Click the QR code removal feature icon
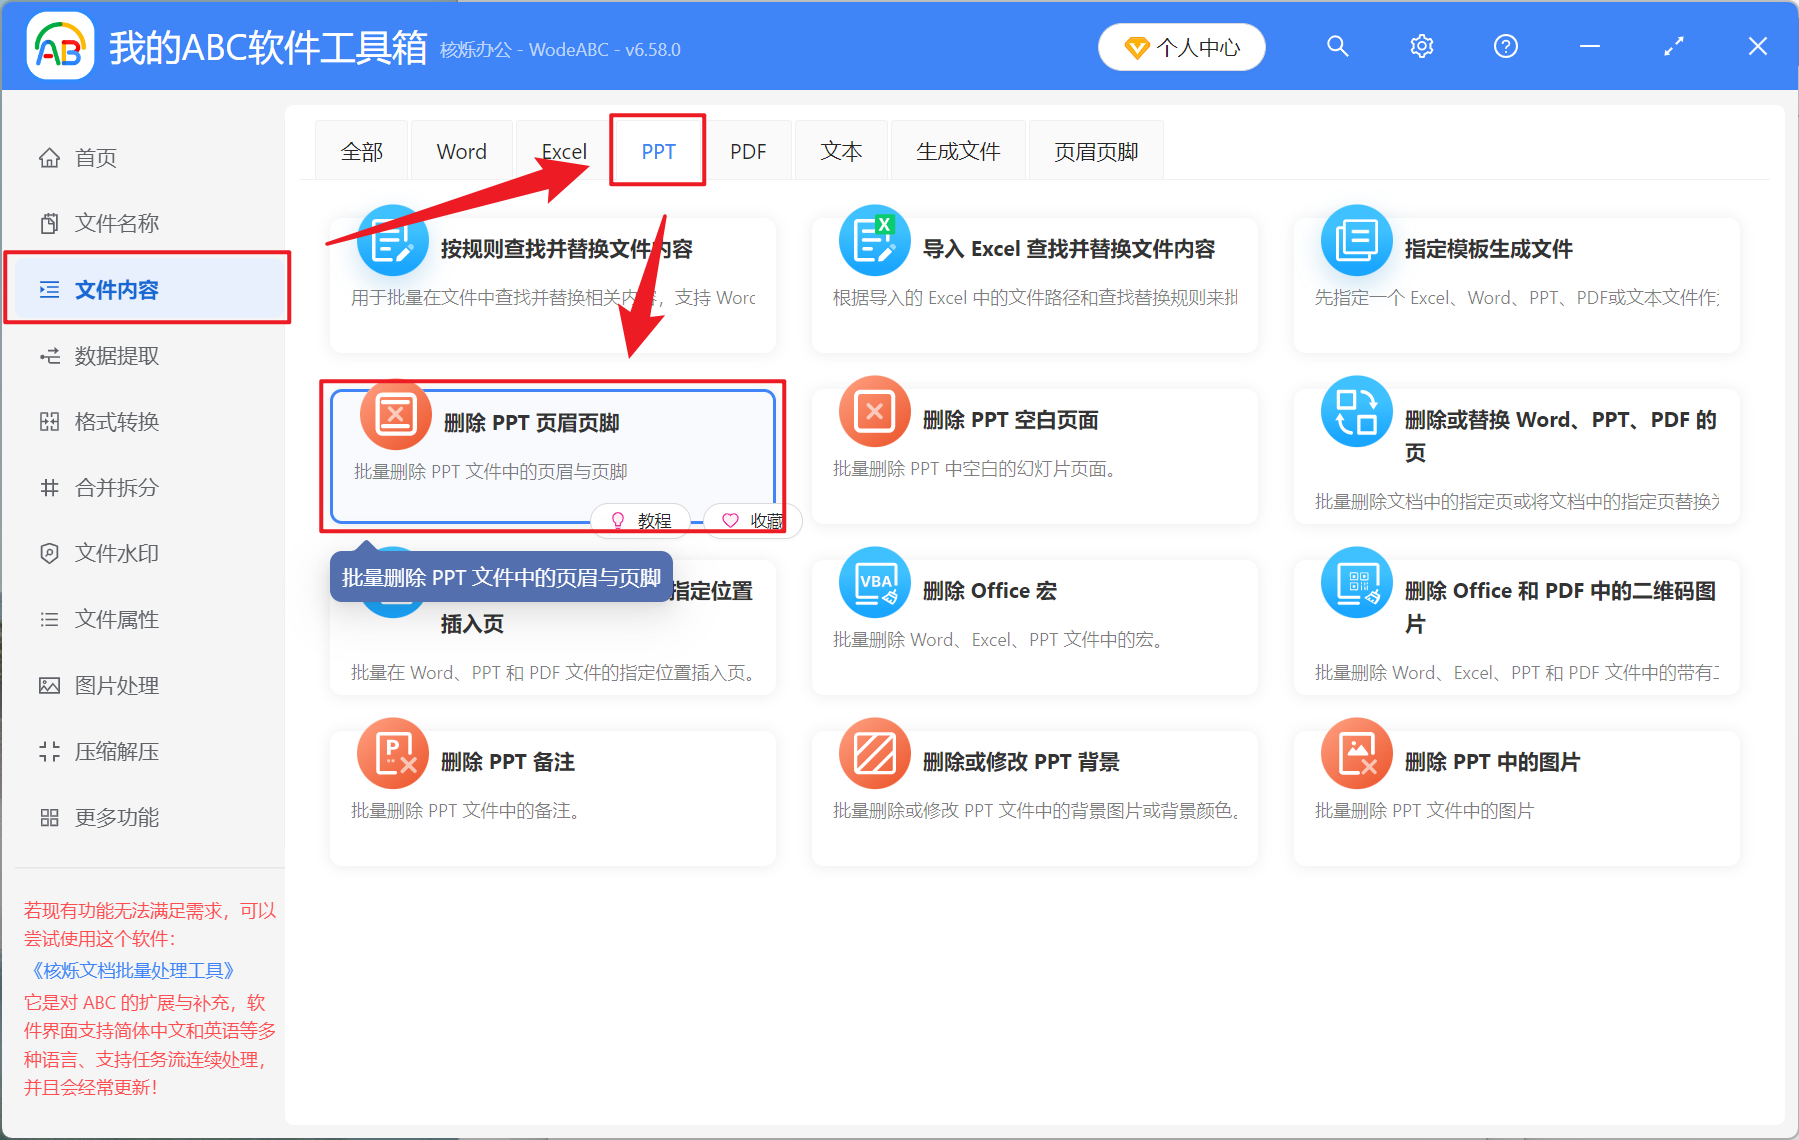The width and height of the screenshot is (1799, 1140). pyautogui.click(x=1357, y=583)
